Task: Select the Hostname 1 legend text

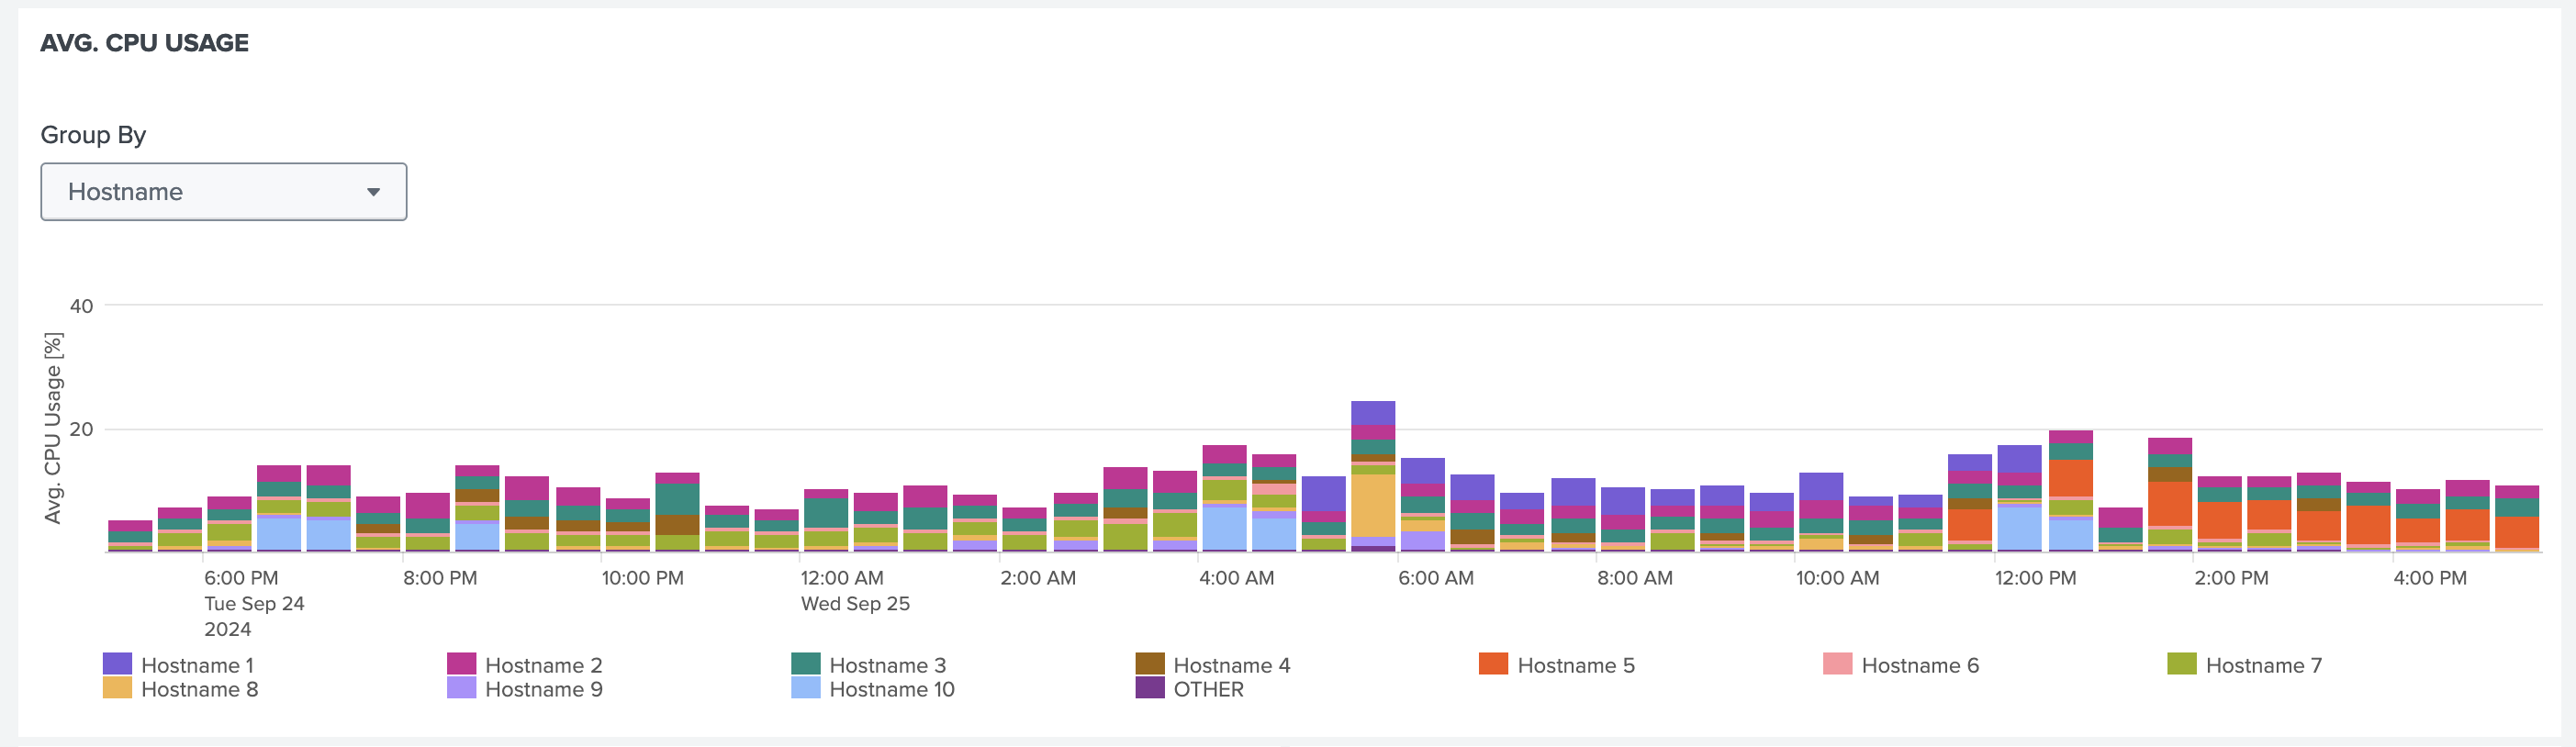Action: click(197, 665)
